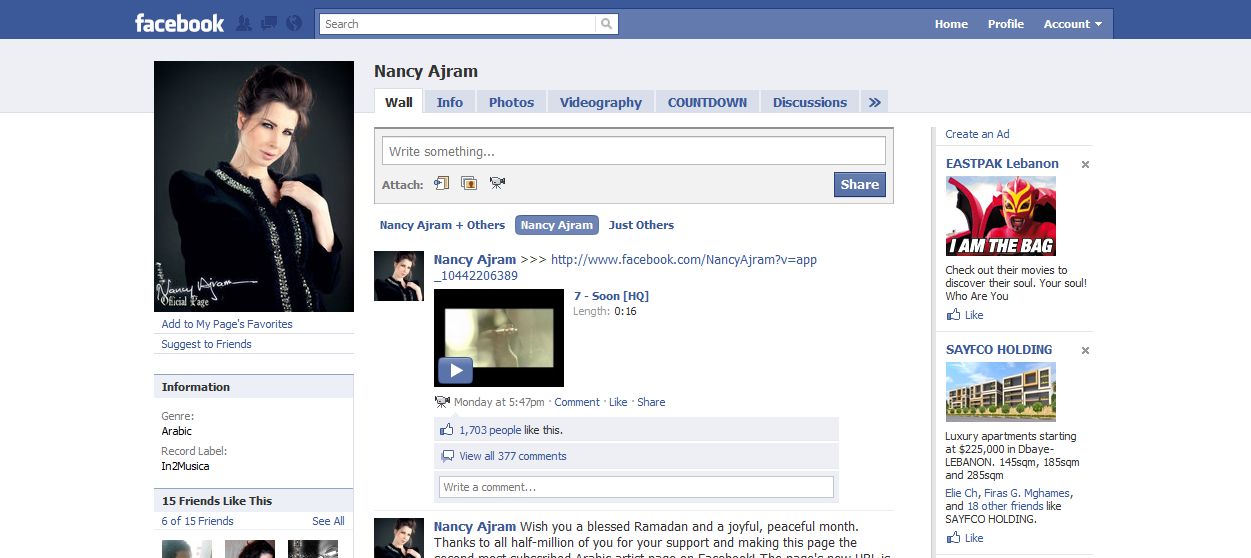Screen dimensions: 1251x558
Task: Click the comment bubble icon beside View all
Action: pyautogui.click(x=447, y=456)
